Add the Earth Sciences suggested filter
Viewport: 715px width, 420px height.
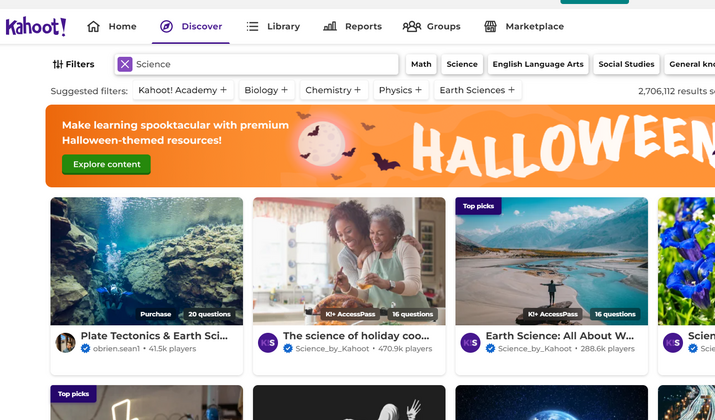click(x=477, y=90)
